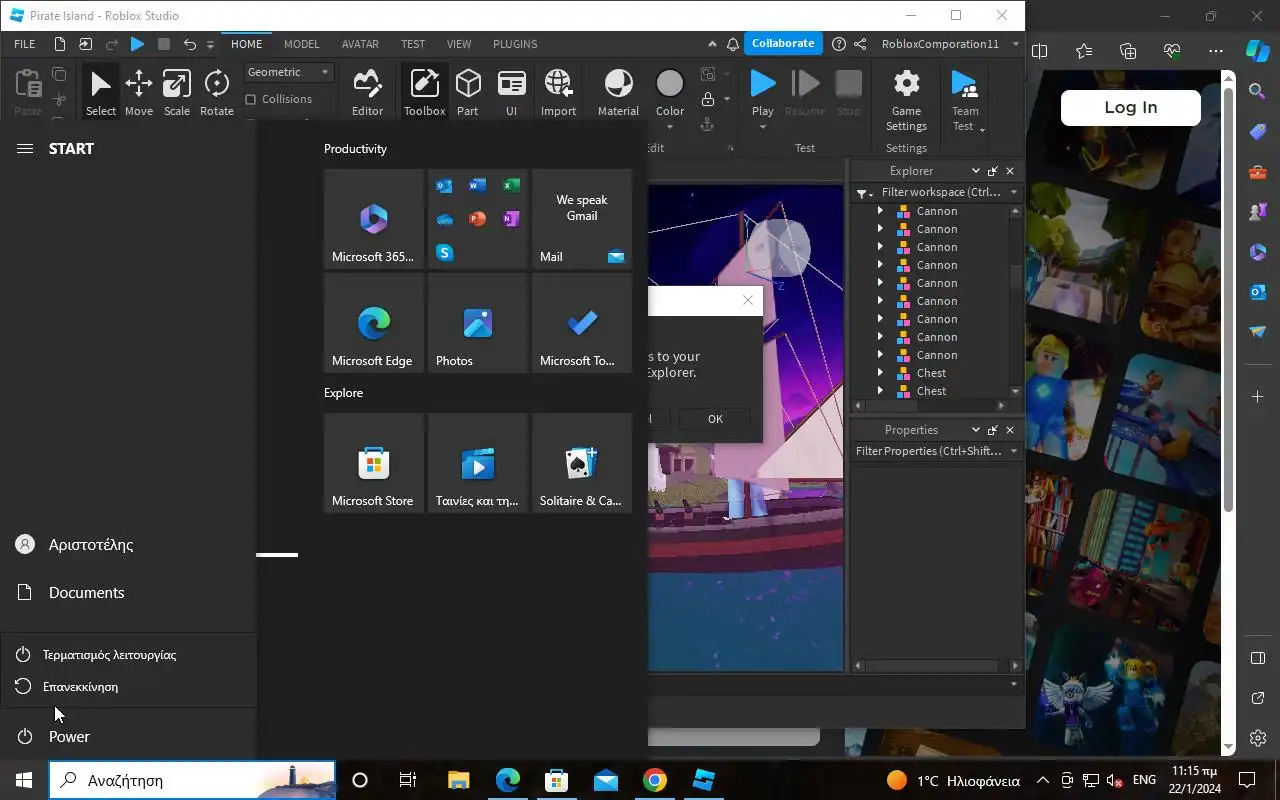Start the Play test
1280x800 pixels.
click(x=762, y=85)
